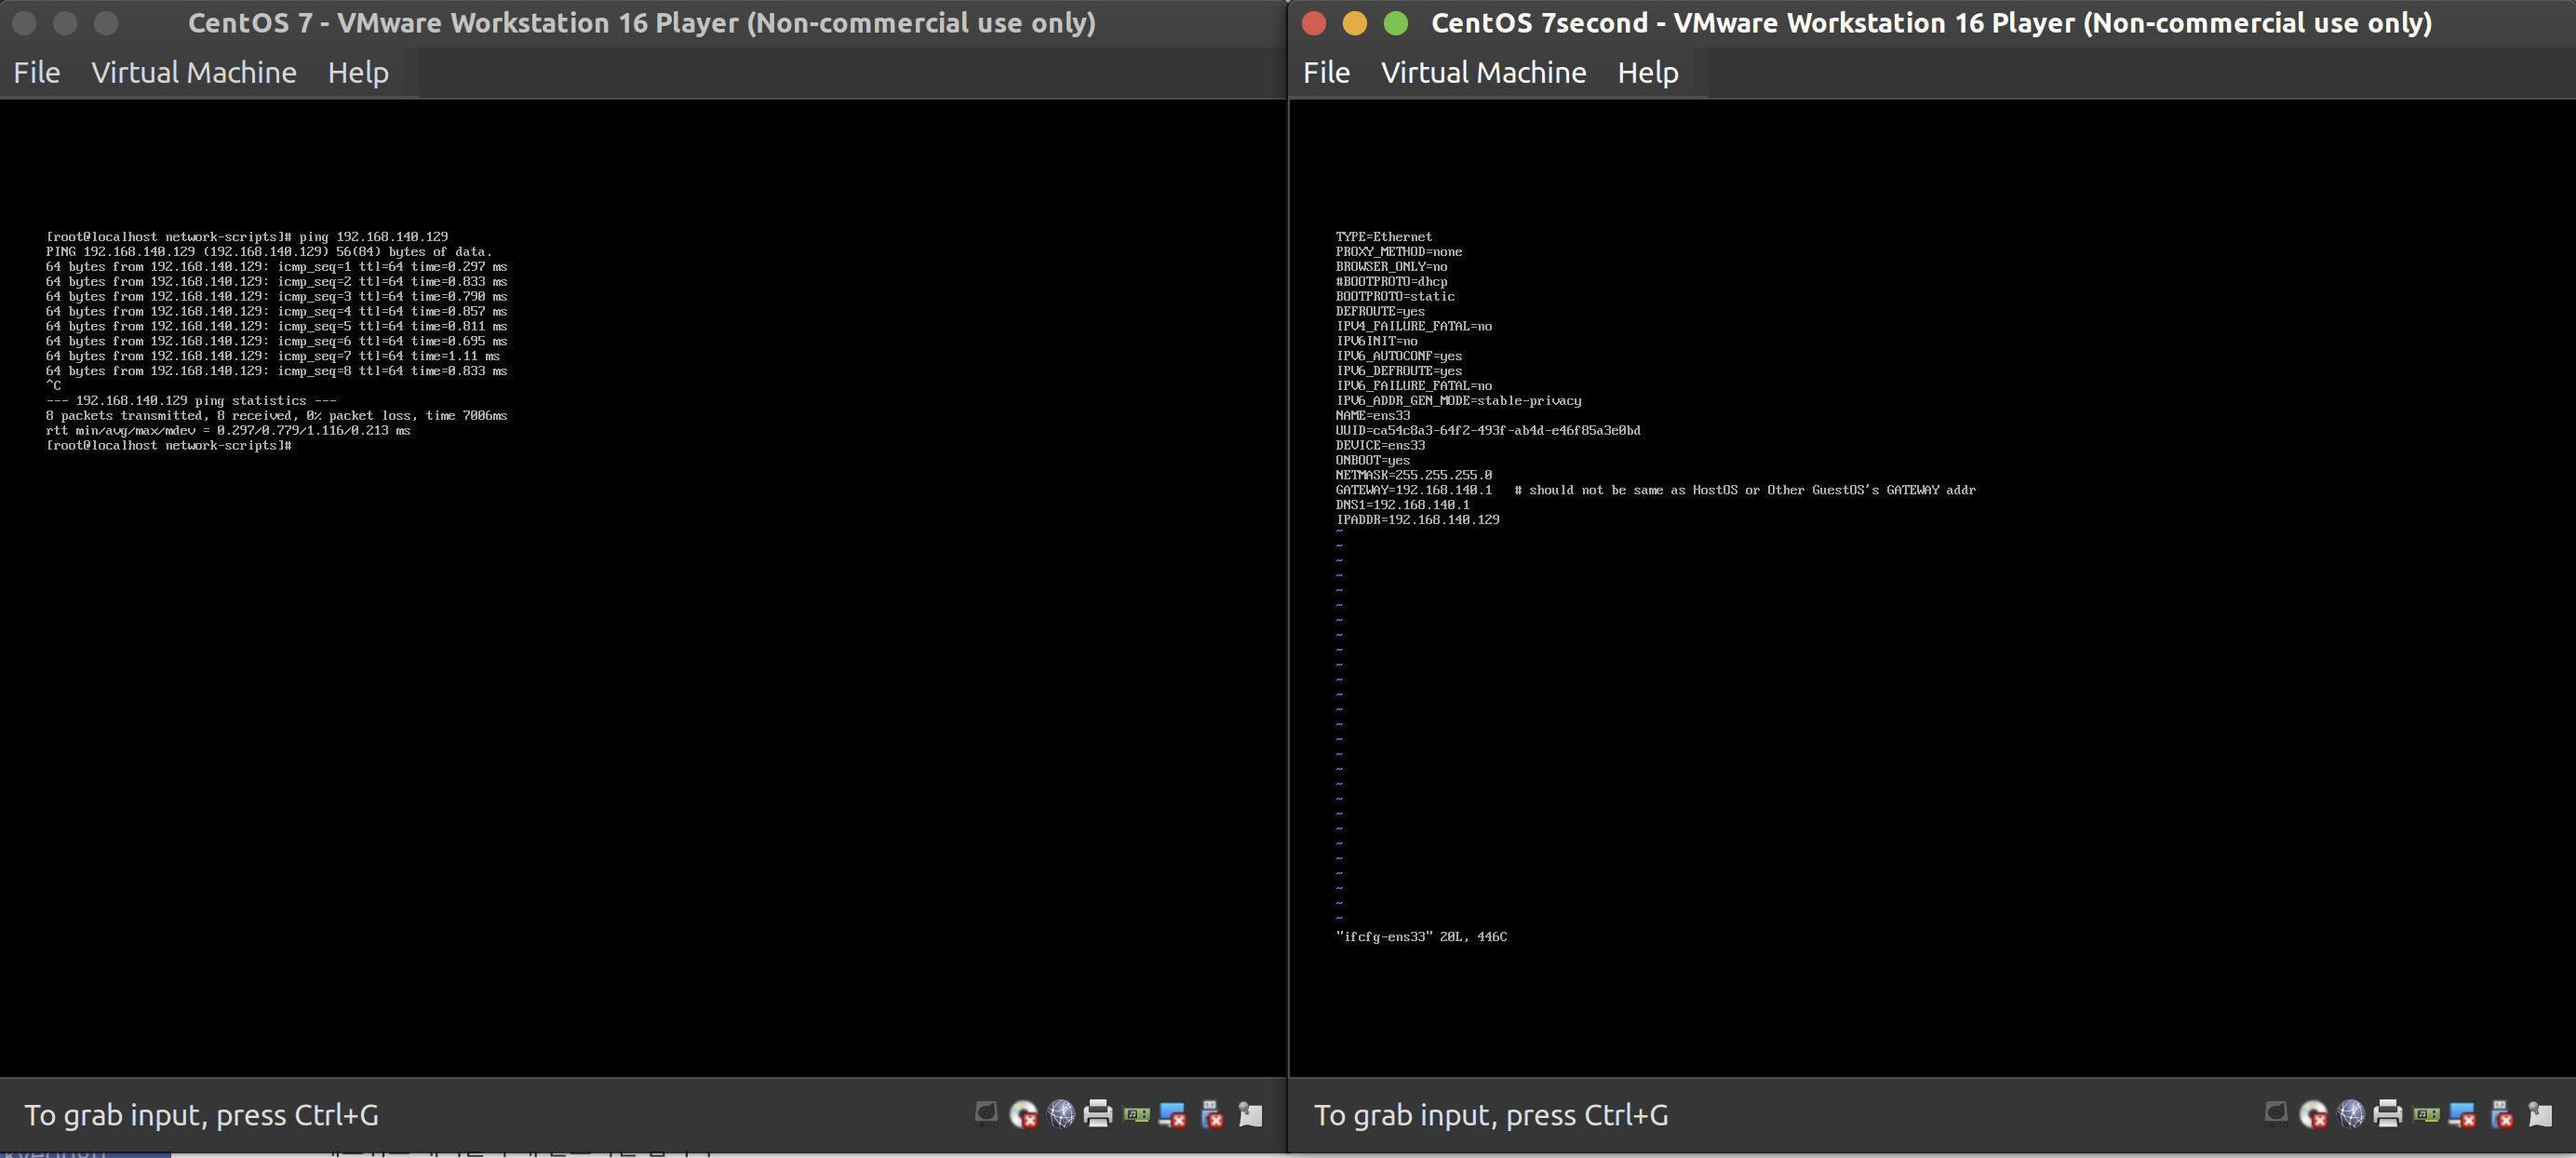Click the 'UUID=ca54c8a3' line
The width and height of the screenshot is (2576, 1158).
pyautogui.click(x=1488, y=431)
